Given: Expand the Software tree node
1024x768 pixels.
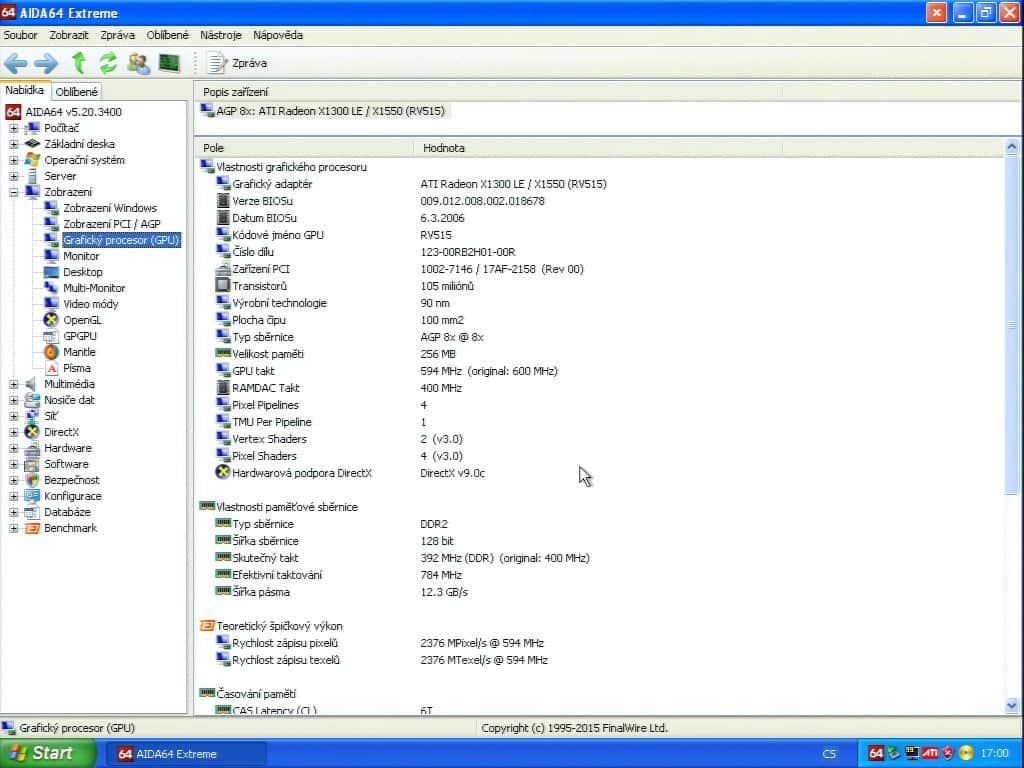Looking at the screenshot, I should tap(14, 464).
